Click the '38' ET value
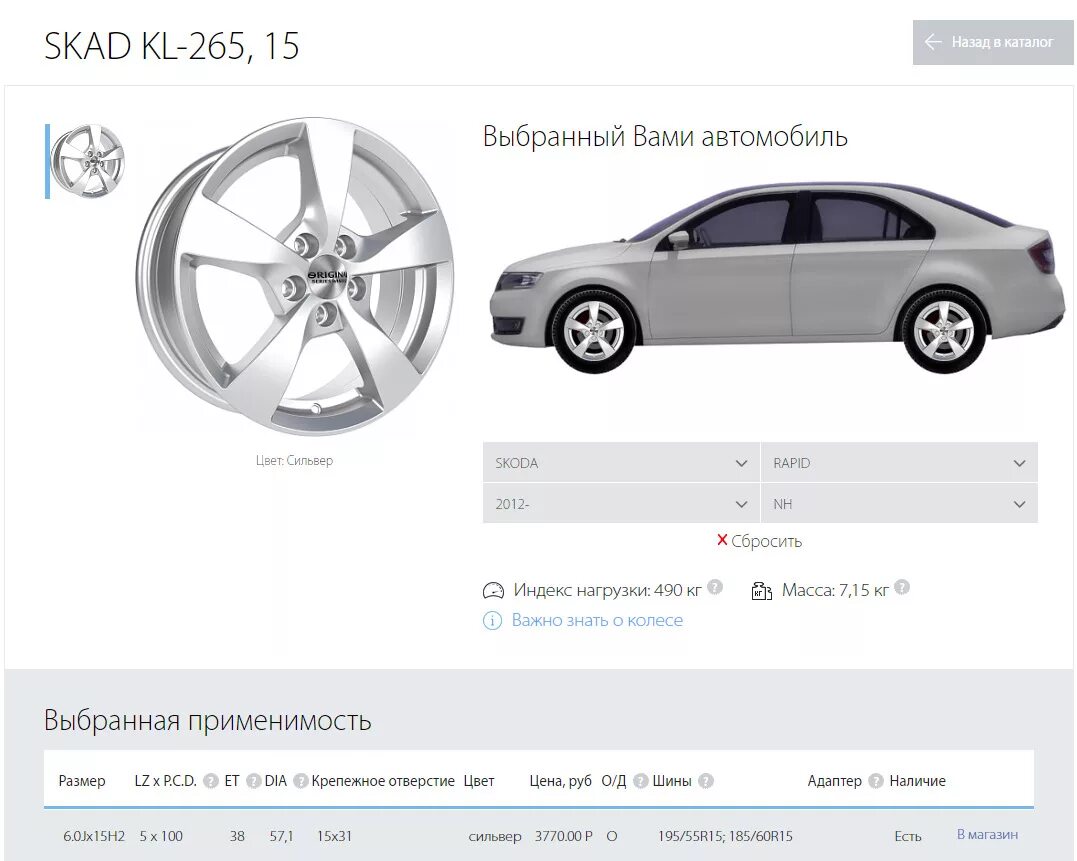 click(237, 836)
